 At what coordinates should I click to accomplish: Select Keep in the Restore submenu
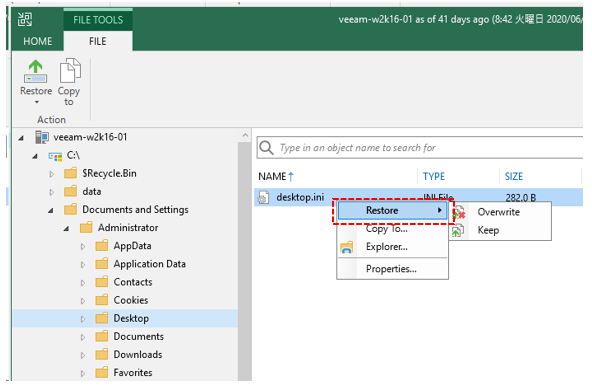click(x=500, y=230)
